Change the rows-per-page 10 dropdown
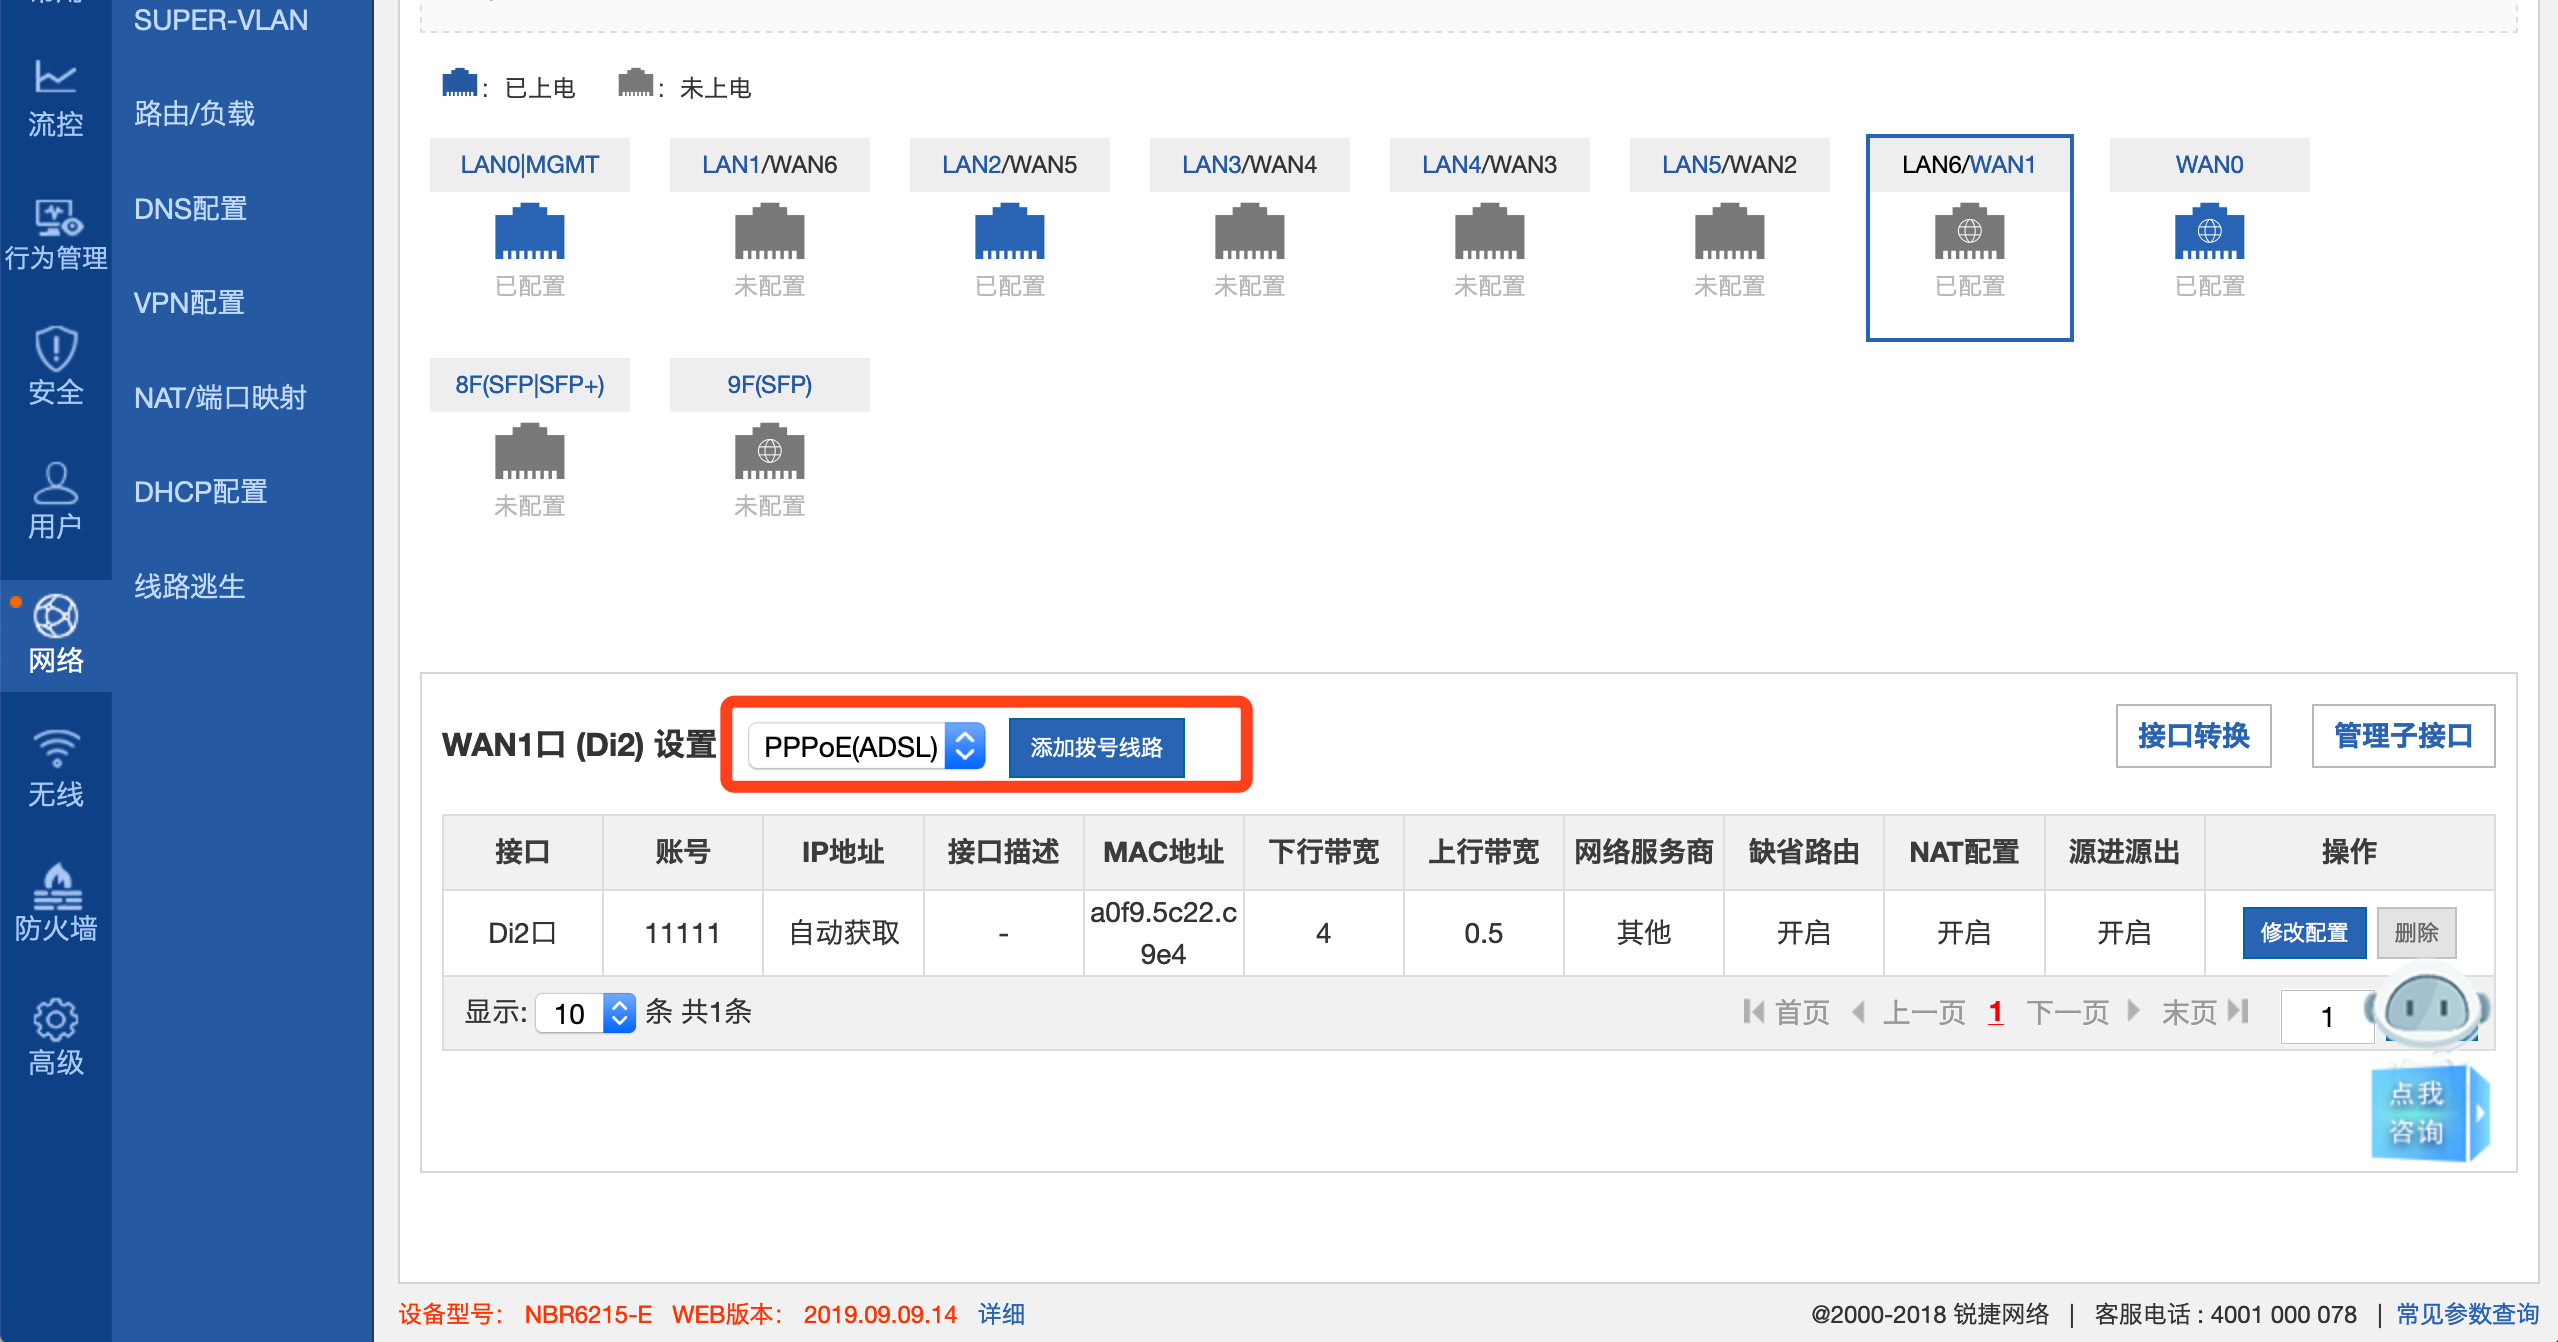2558x1342 pixels. pos(586,1013)
